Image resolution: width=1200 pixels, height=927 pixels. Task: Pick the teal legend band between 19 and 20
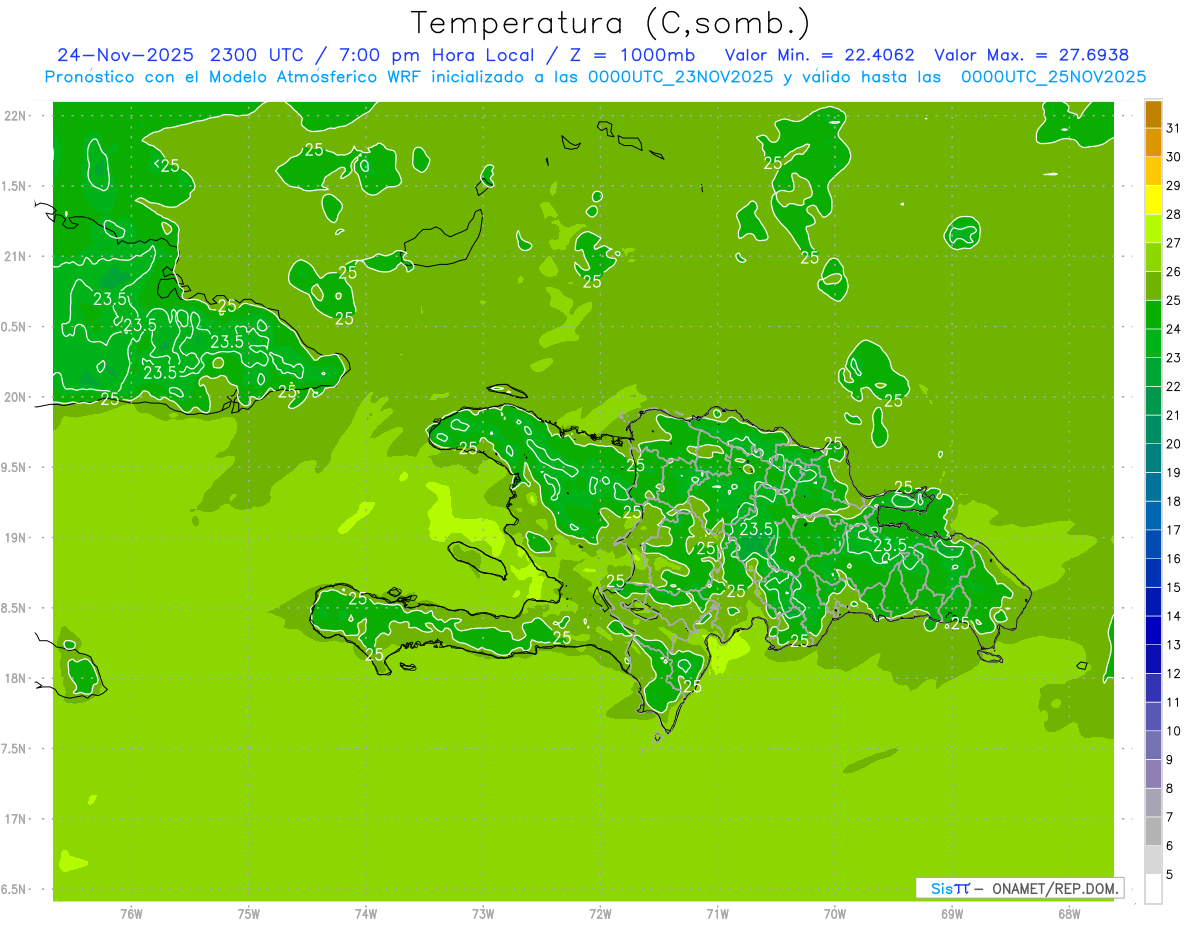tap(1153, 458)
